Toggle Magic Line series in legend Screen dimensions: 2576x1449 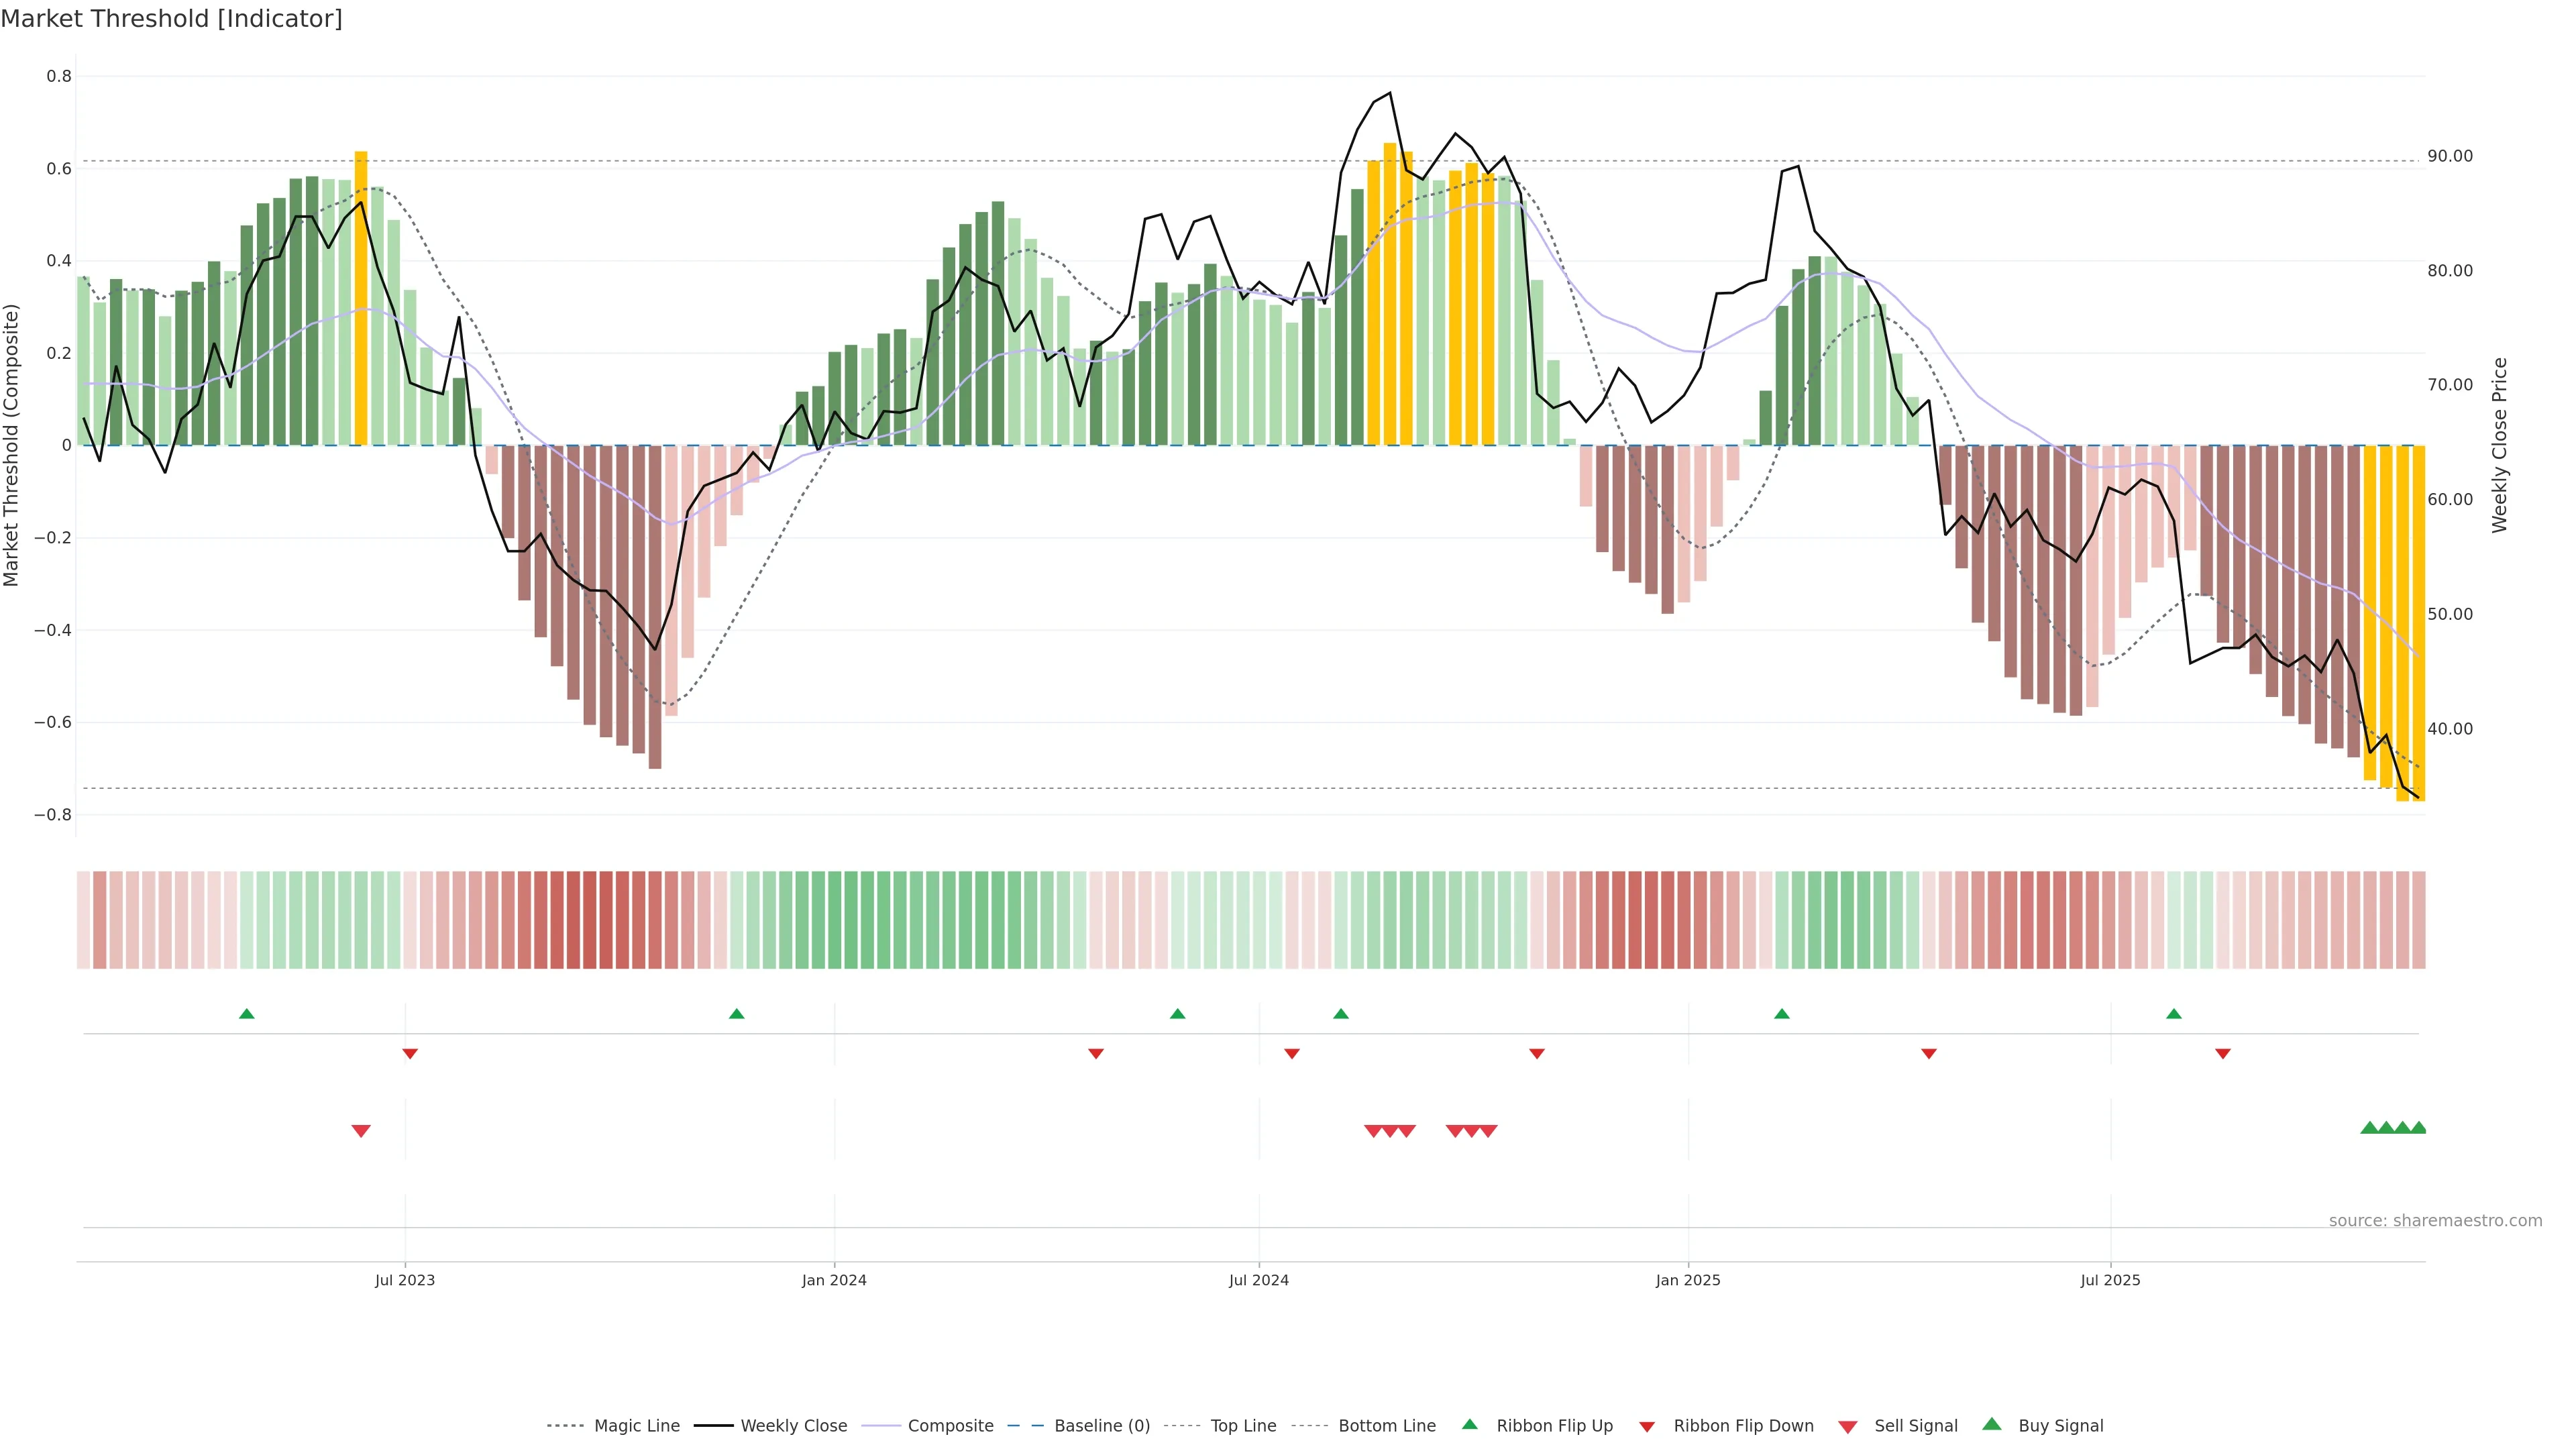coord(636,1426)
